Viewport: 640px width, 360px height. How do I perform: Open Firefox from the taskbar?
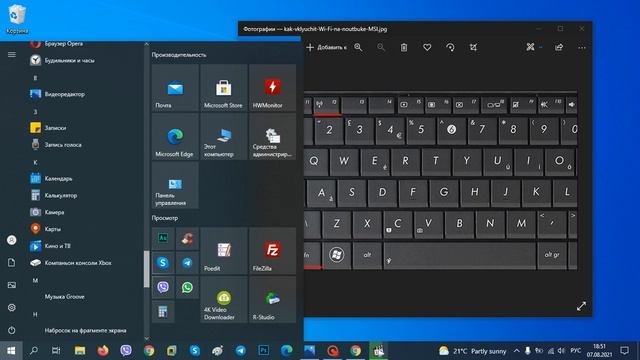coord(103,351)
